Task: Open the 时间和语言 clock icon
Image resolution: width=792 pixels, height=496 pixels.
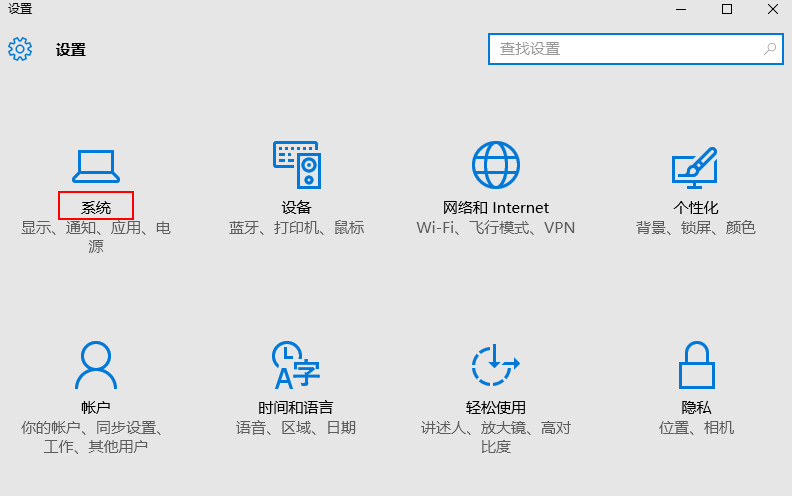Action: click(296, 365)
